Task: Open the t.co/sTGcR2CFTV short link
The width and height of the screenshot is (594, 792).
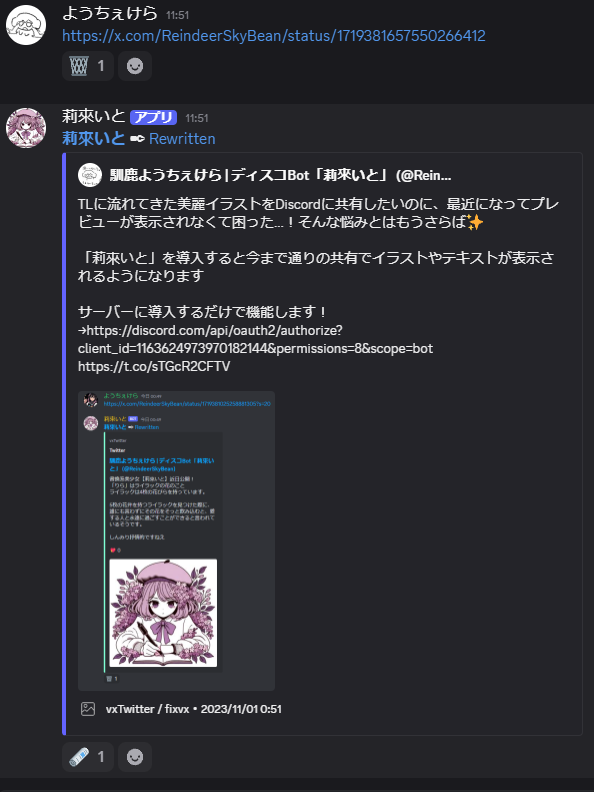Action: click(154, 366)
